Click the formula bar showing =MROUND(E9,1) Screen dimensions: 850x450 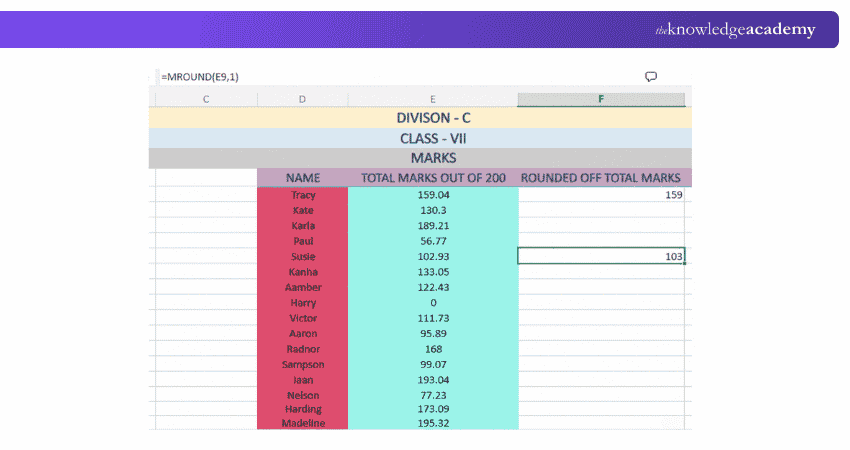401,77
